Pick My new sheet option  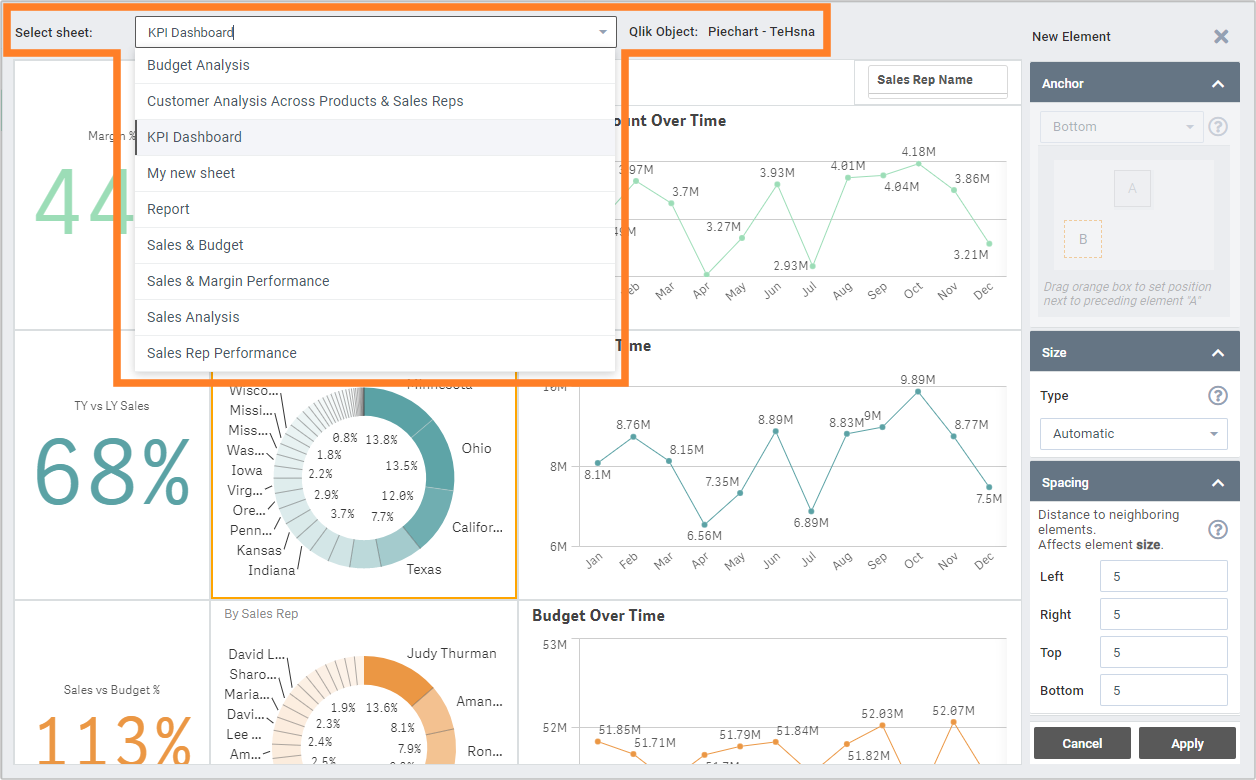tap(375, 173)
